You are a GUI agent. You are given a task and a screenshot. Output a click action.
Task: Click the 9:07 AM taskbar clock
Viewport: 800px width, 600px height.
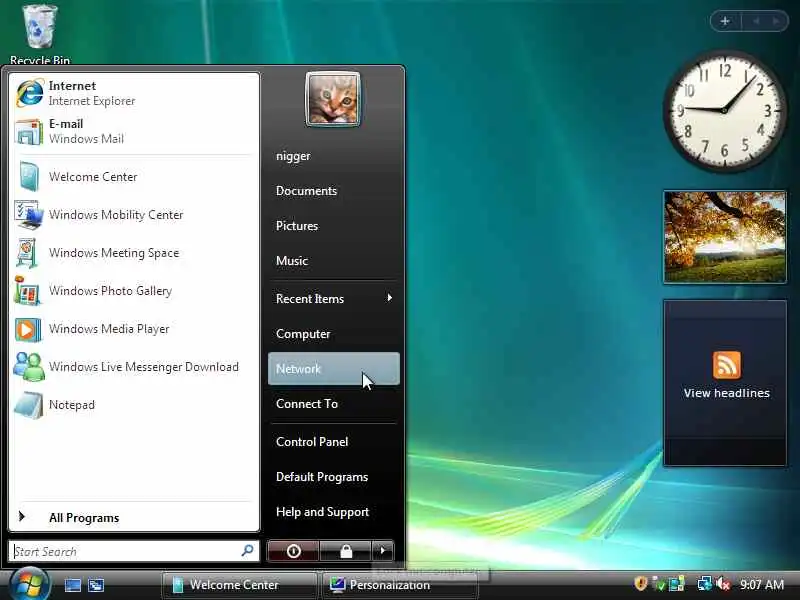(x=762, y=584)
